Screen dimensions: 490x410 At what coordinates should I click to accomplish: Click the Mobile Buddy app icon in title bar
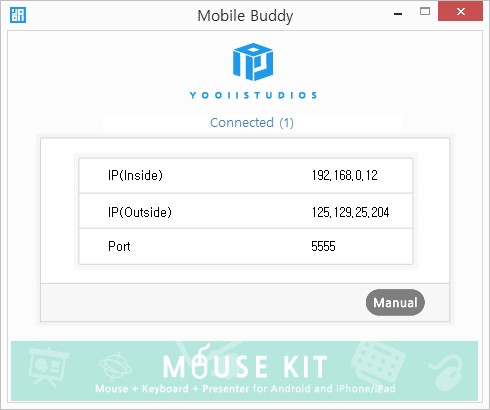click(18, 15)
